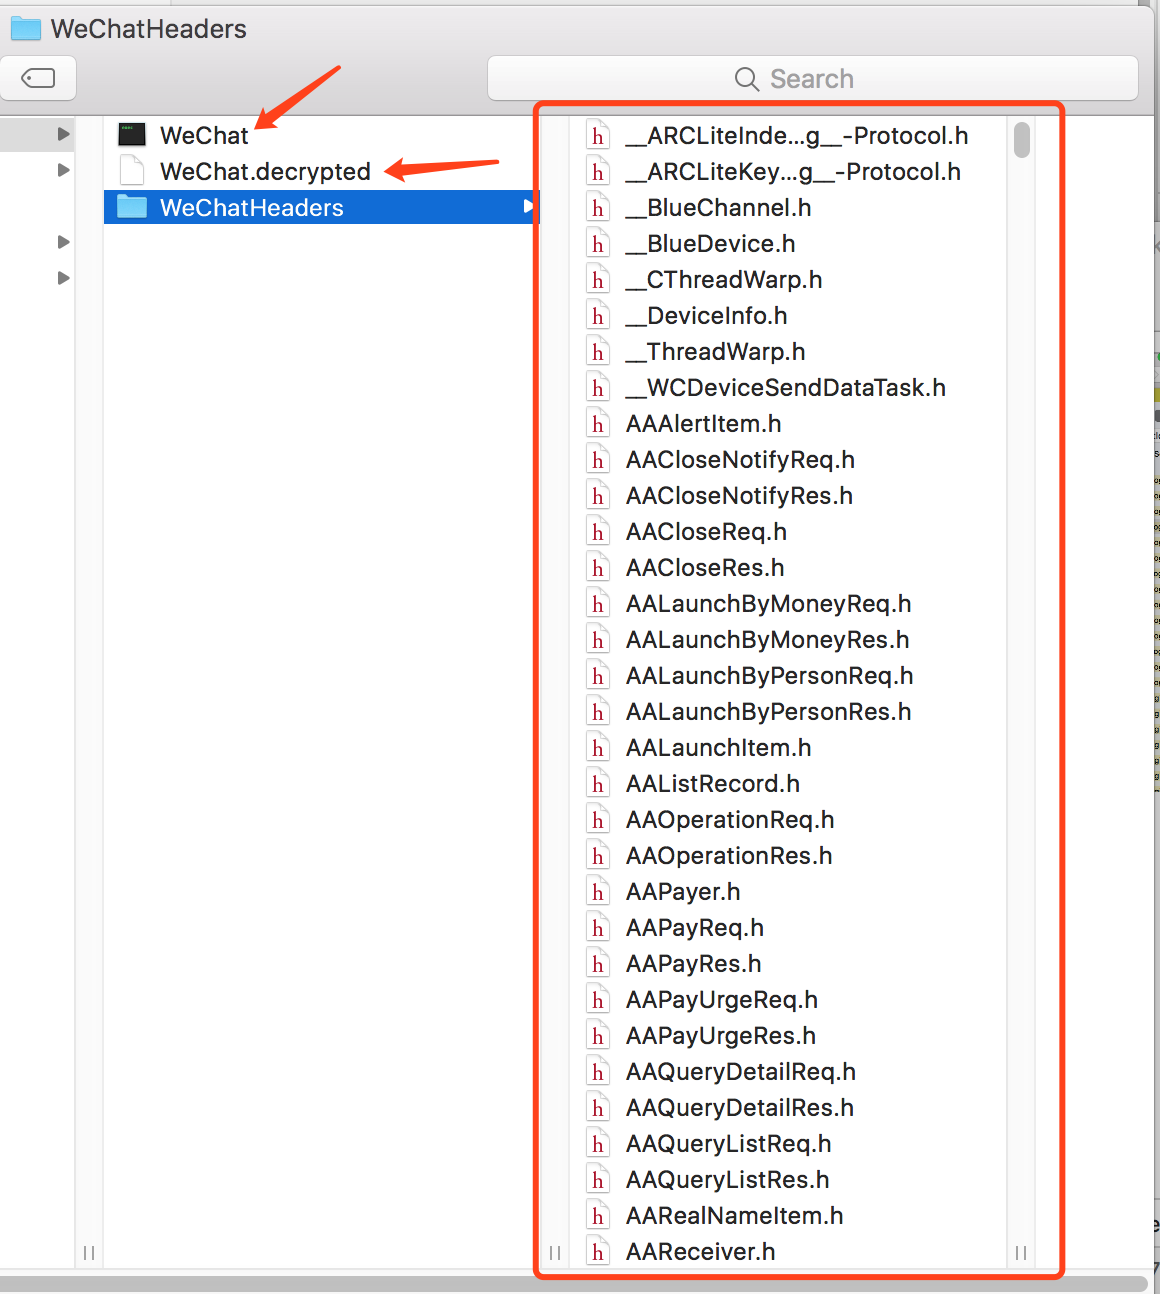This screenshot has height=1294, width=1160.
Task: Expand the third sidebar disclosure triangle
Action: [x=63, y=242]
